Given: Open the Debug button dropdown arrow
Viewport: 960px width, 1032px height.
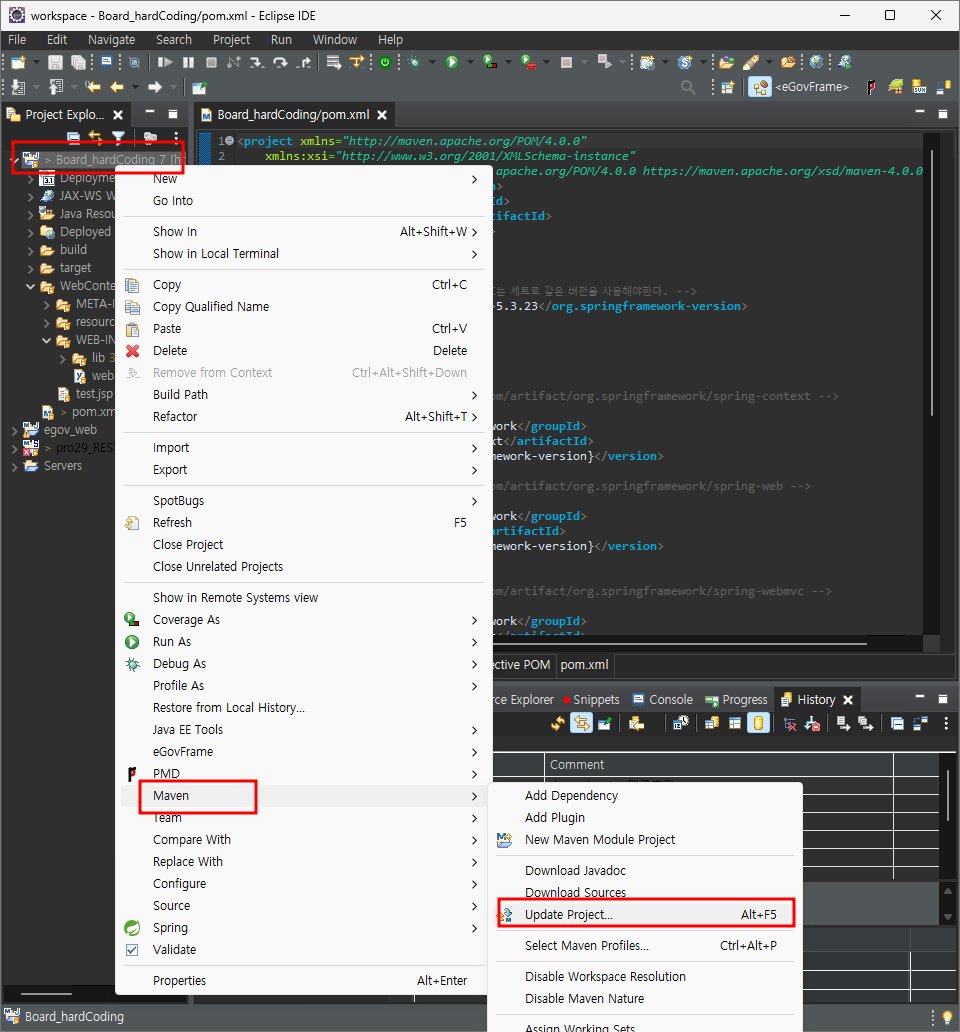Looking at the screenshot, I should tap(432, 63).
